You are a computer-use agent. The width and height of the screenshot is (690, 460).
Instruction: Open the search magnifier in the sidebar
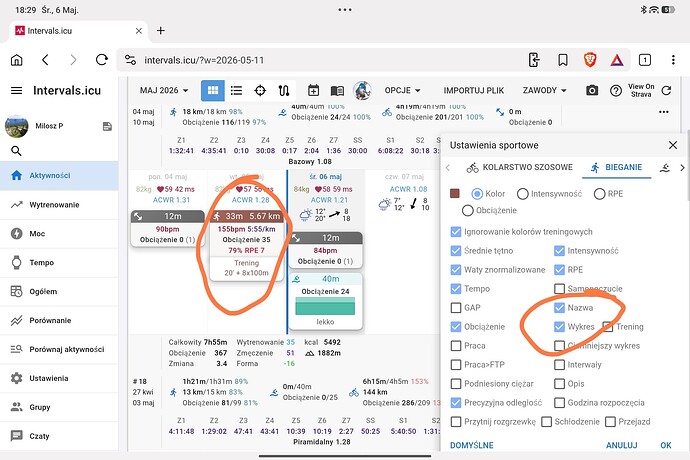[x=16, y=151]
